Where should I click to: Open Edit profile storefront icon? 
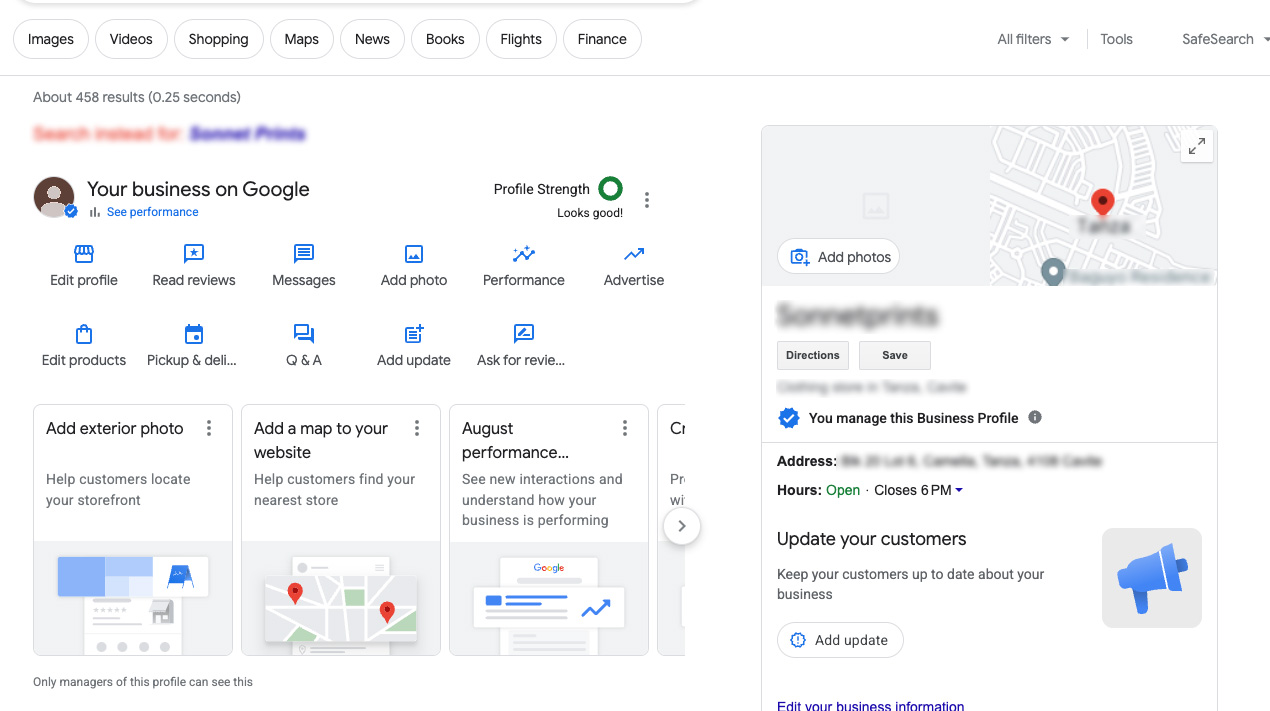84,254
